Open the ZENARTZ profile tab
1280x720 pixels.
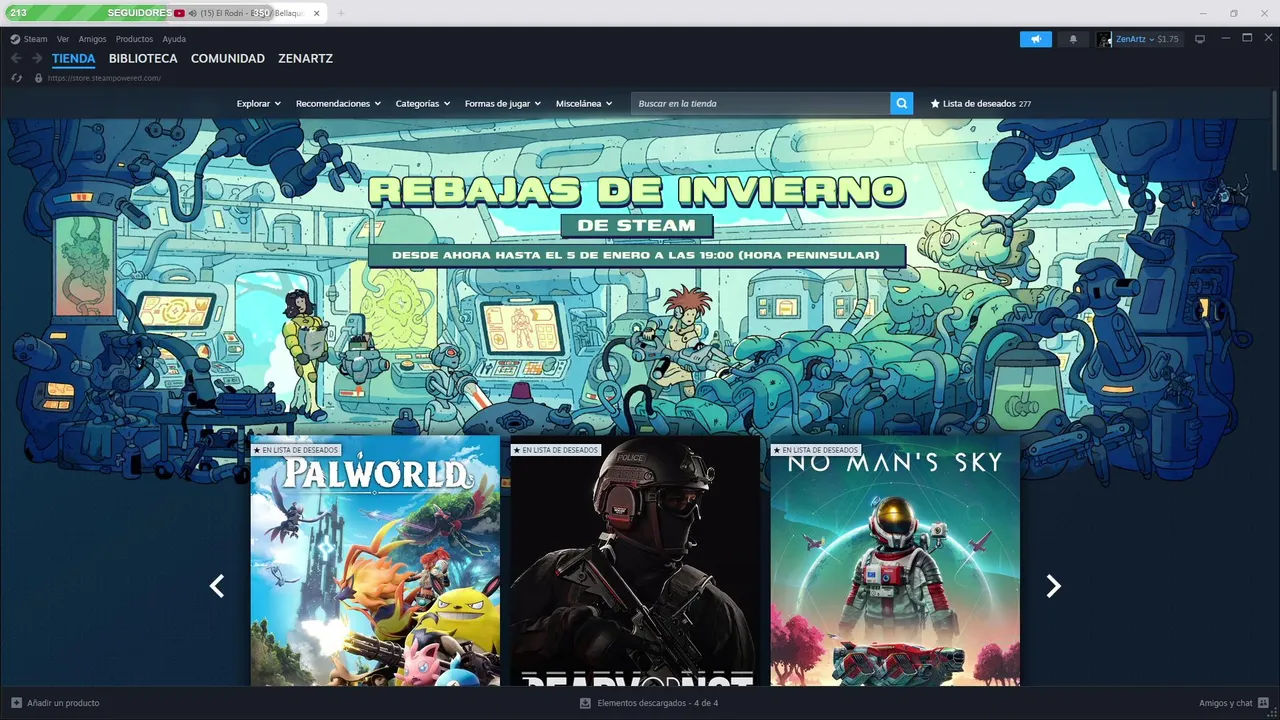(x=305, y=58)
